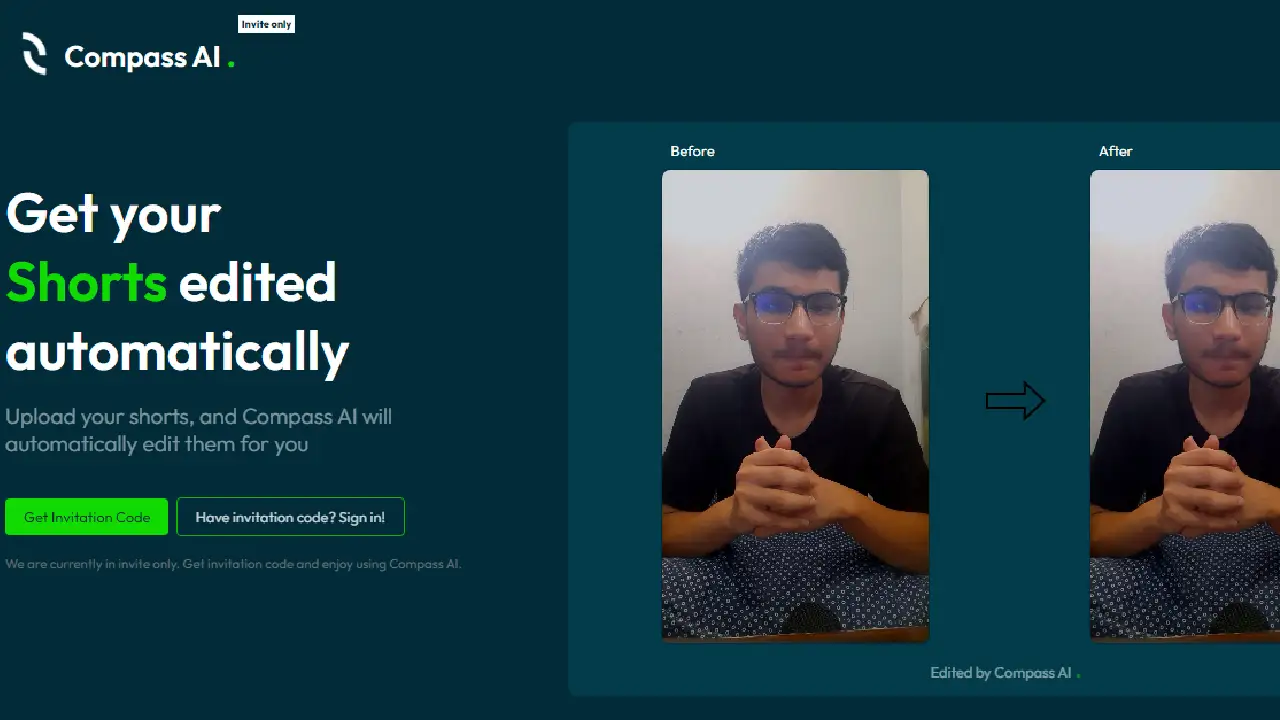Image resolution: width=1280 pixels, height=720 pixels.
Task: Select the 'Invite only' badge
Action: pos(267,24)
